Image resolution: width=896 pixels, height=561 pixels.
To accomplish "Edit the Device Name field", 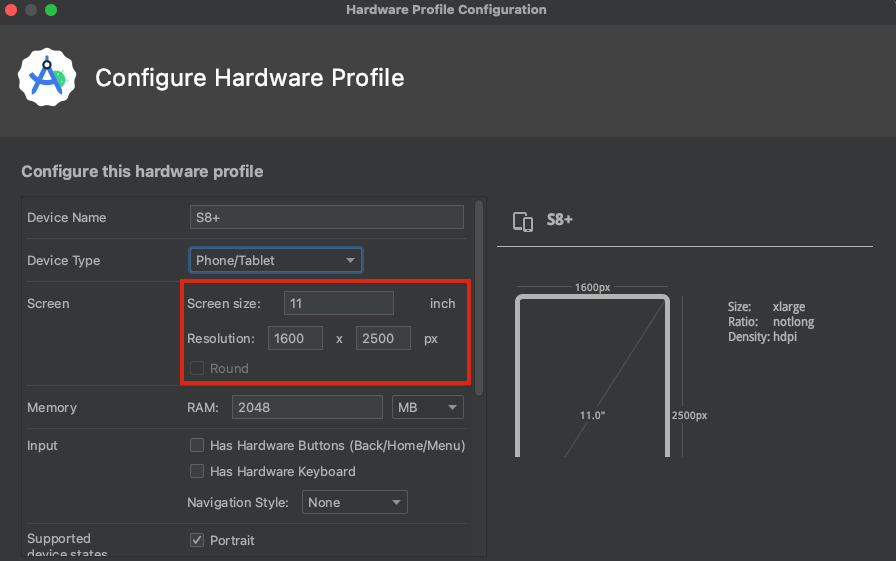I will tap(327, 218).
